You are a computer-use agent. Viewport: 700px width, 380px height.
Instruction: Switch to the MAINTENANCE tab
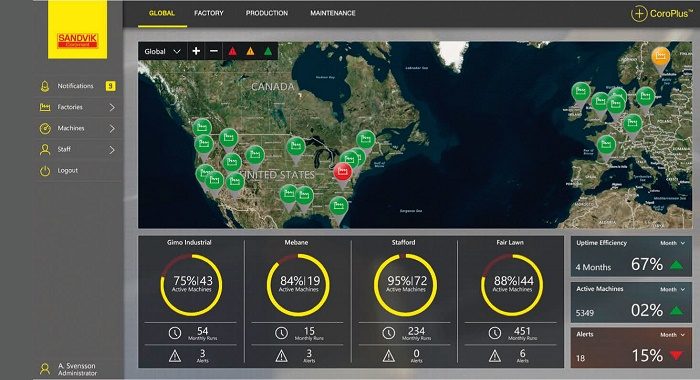333,13
